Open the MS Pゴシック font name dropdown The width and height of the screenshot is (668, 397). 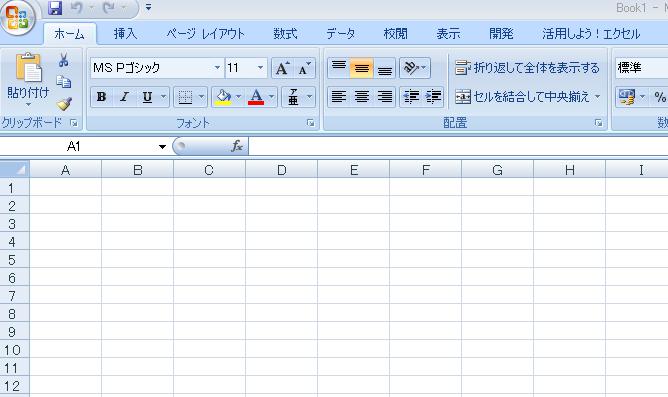coord(217,68)
